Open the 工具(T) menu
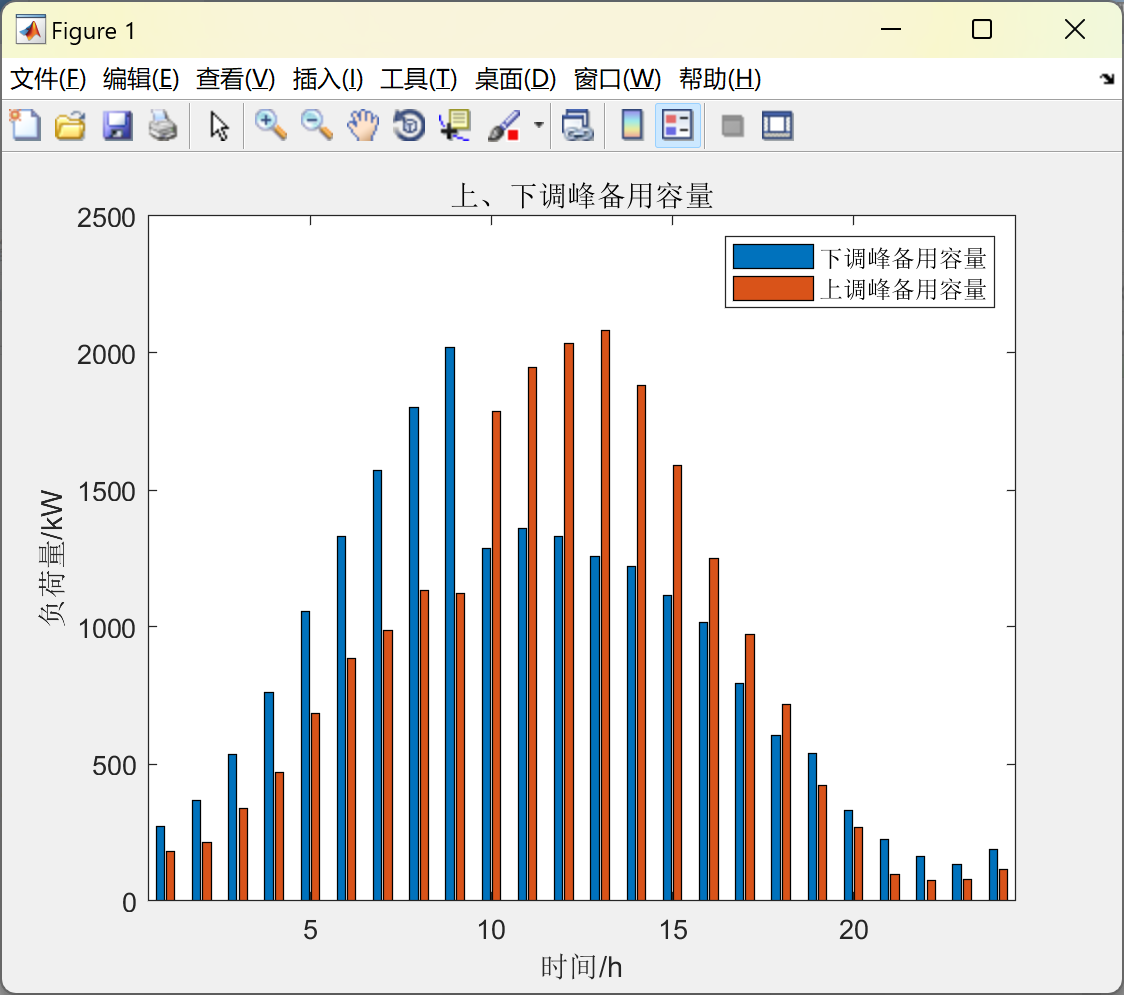Screen dimensions: 1124x995 [x=419, y=79]
